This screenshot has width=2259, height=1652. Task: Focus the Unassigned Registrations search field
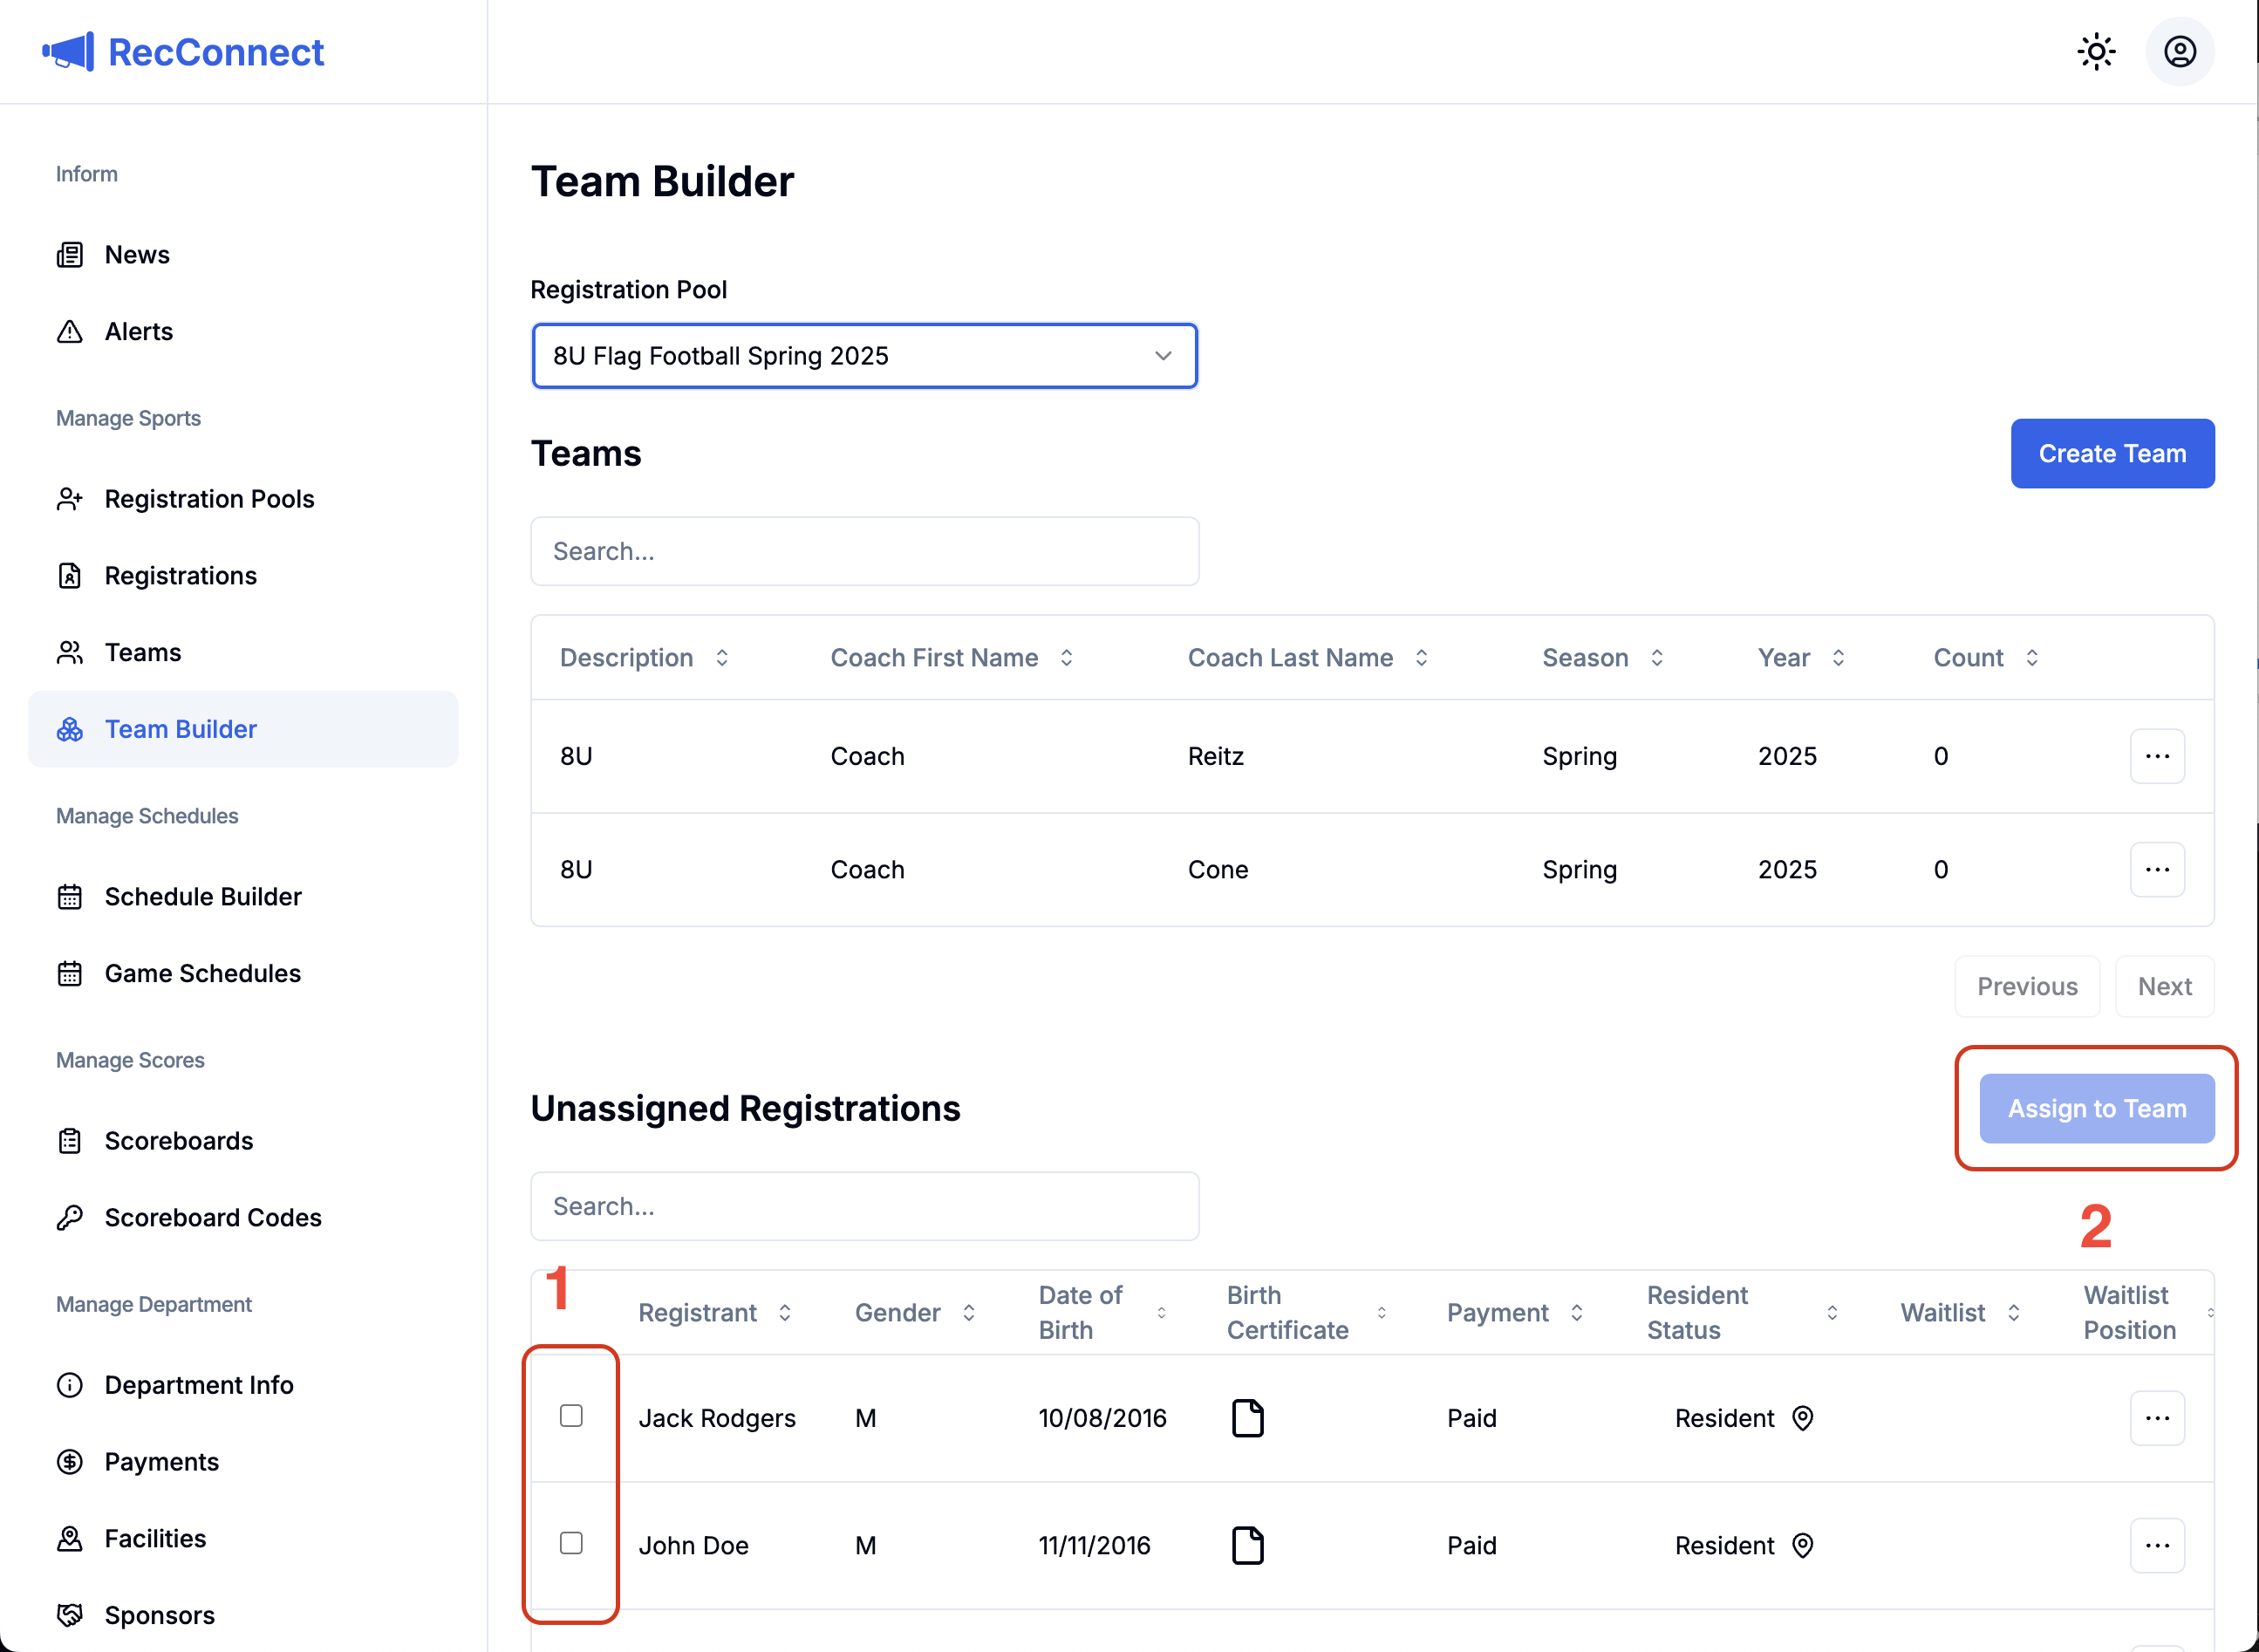tap(864, 1206)
